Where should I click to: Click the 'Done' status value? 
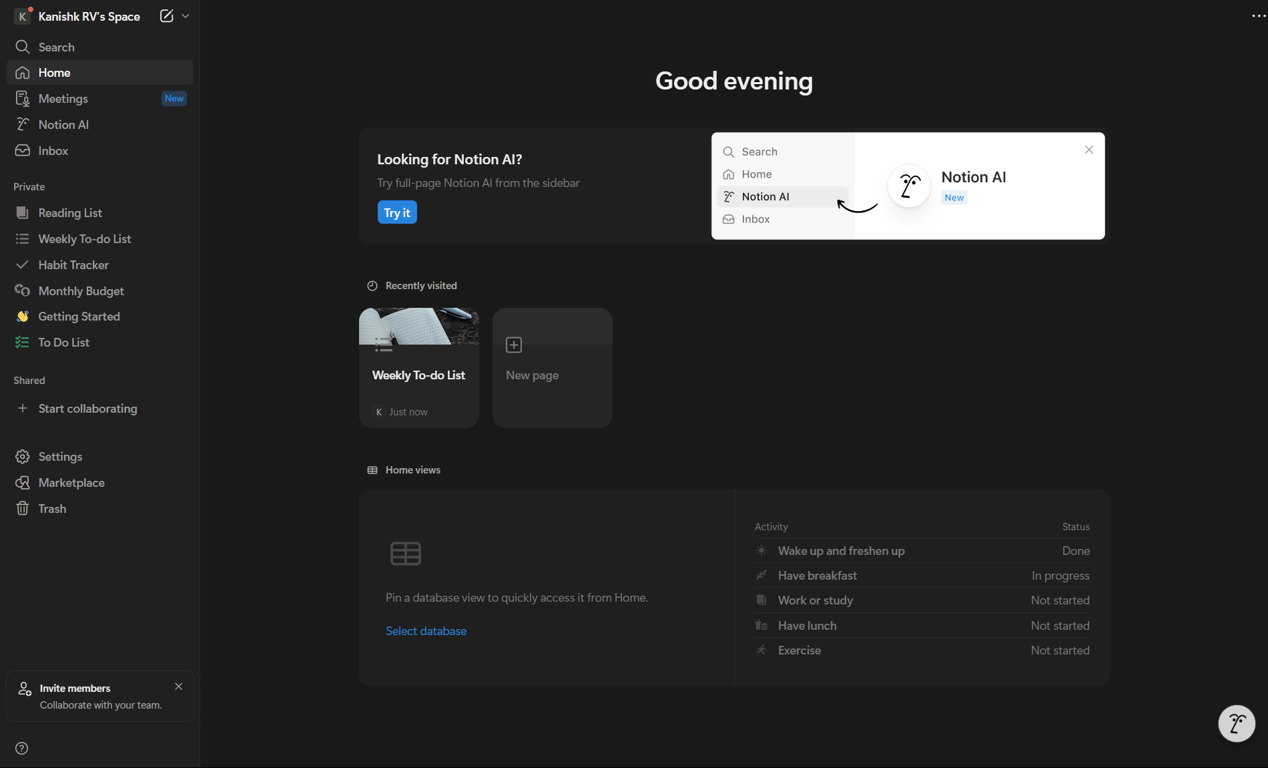(1076, 551)
